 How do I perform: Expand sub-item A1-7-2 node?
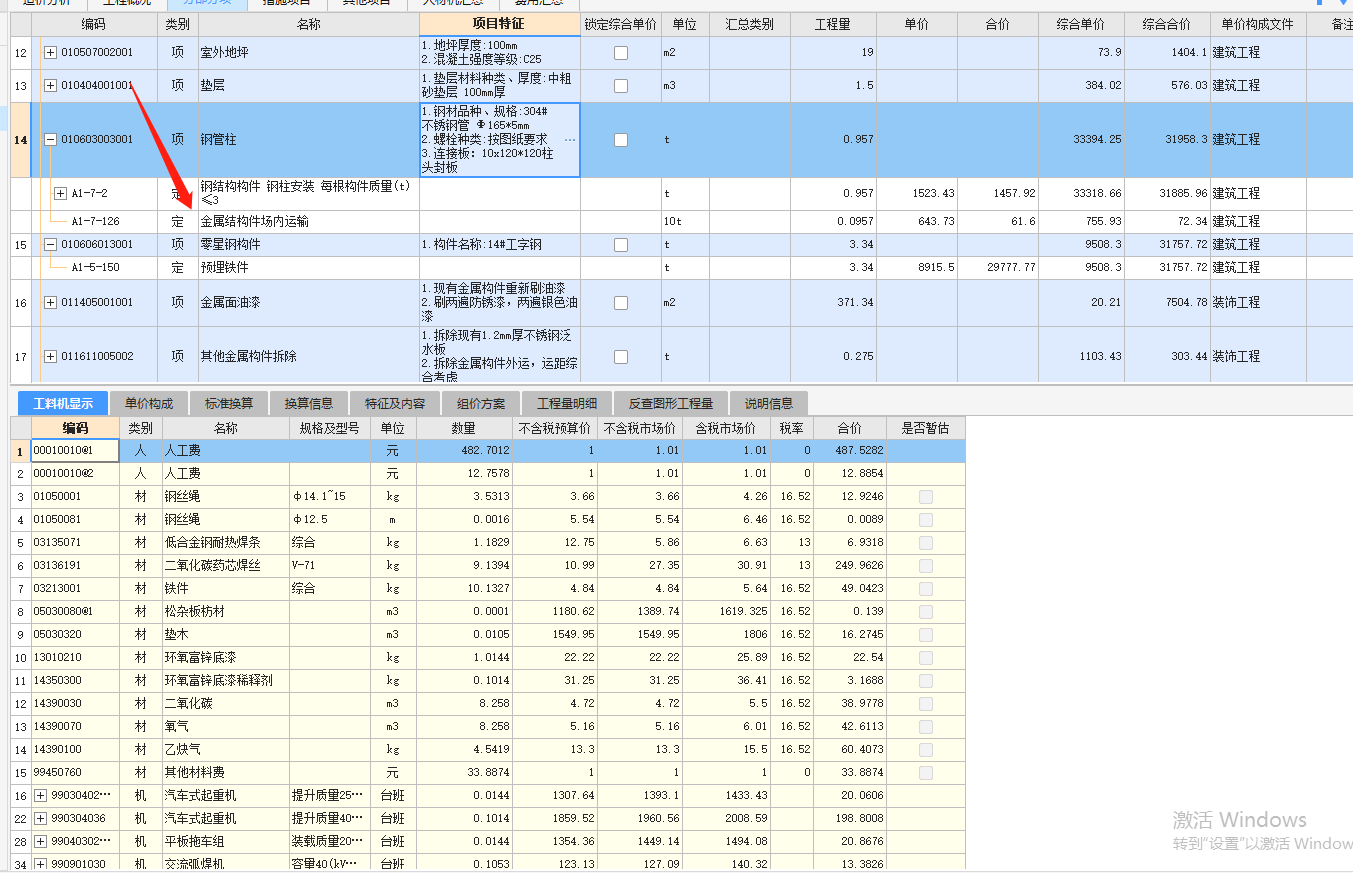tap(60, 194)
